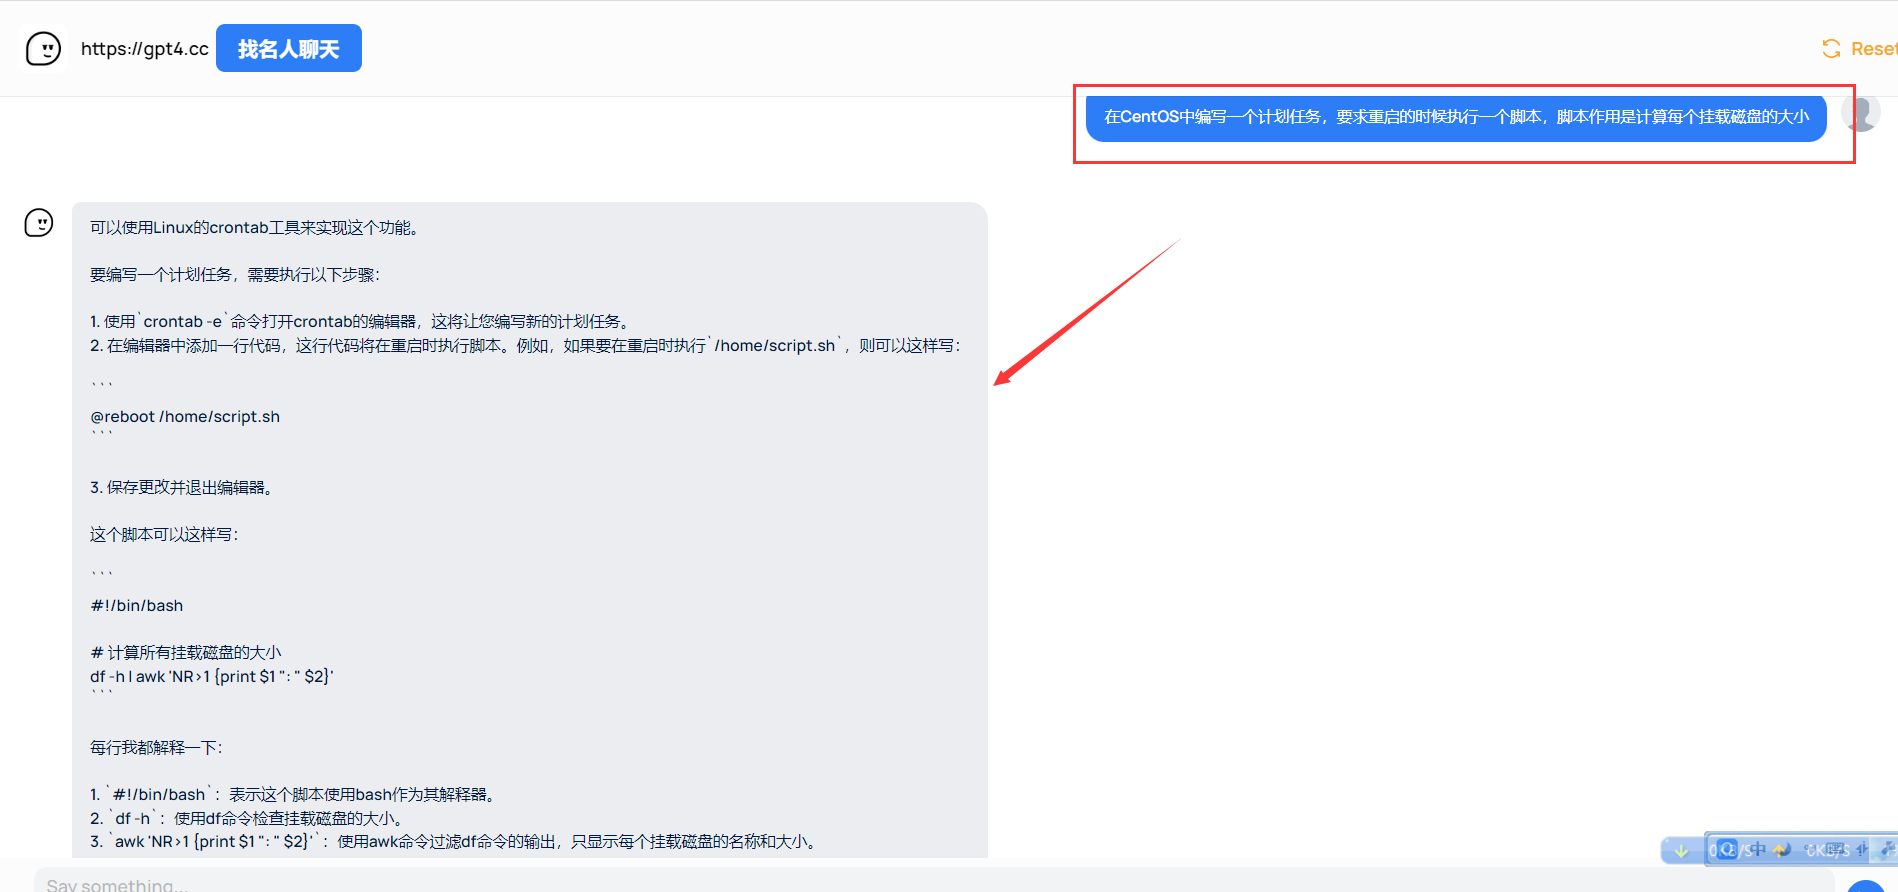Image resolution: width=1898 pixels, height=892 pixels.
Task: Click the 找名人聊天 button
Action: (x=289, y=48)
